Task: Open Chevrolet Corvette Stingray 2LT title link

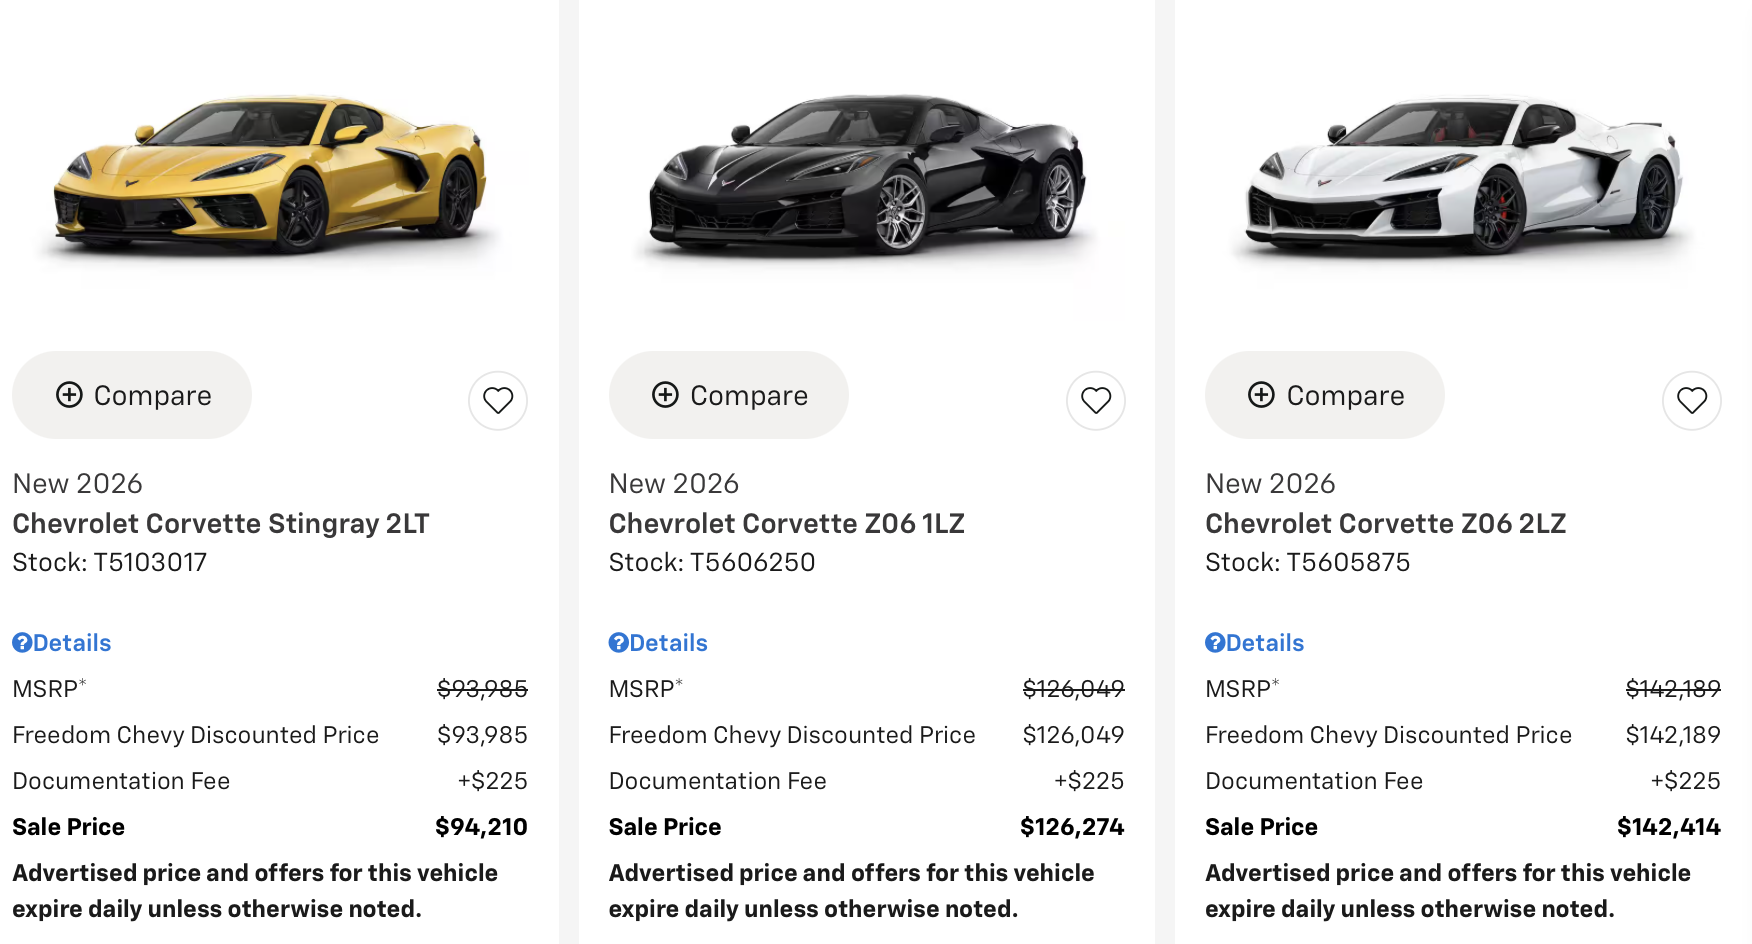Action: (x=221, y=523)
